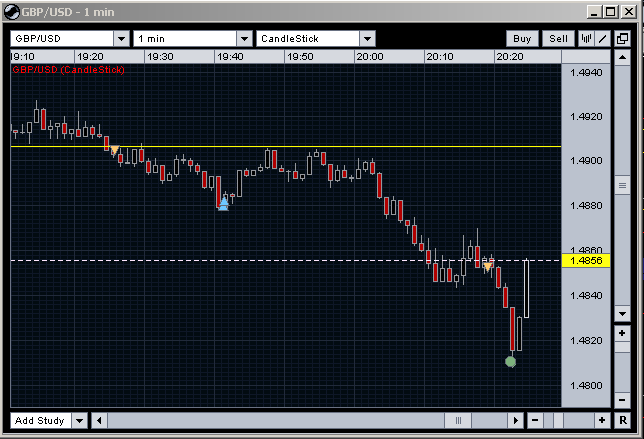Click the horizontal time scrollbar thumb
The height and width of the screenshot is (439, 644).
click(x=458, y=421)
